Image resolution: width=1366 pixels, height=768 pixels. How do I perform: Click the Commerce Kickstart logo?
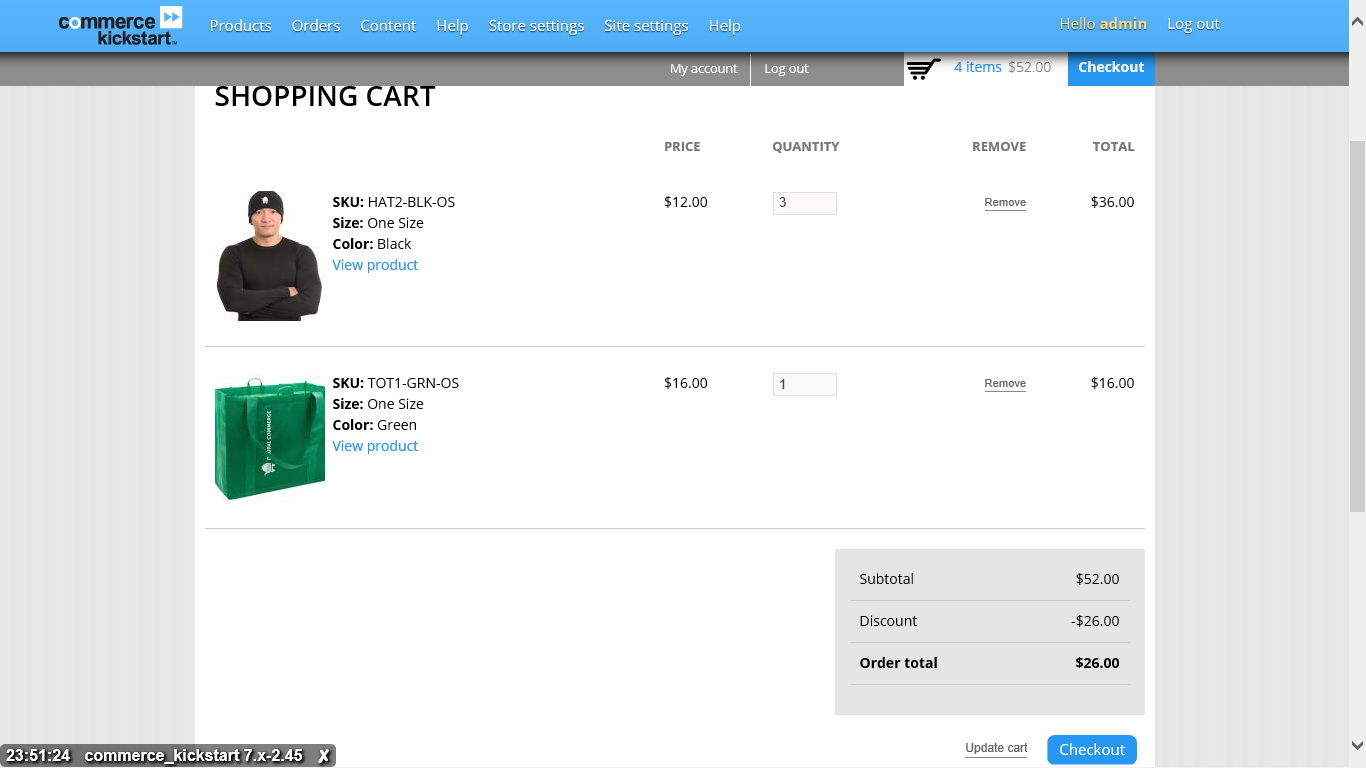[118, 25]
